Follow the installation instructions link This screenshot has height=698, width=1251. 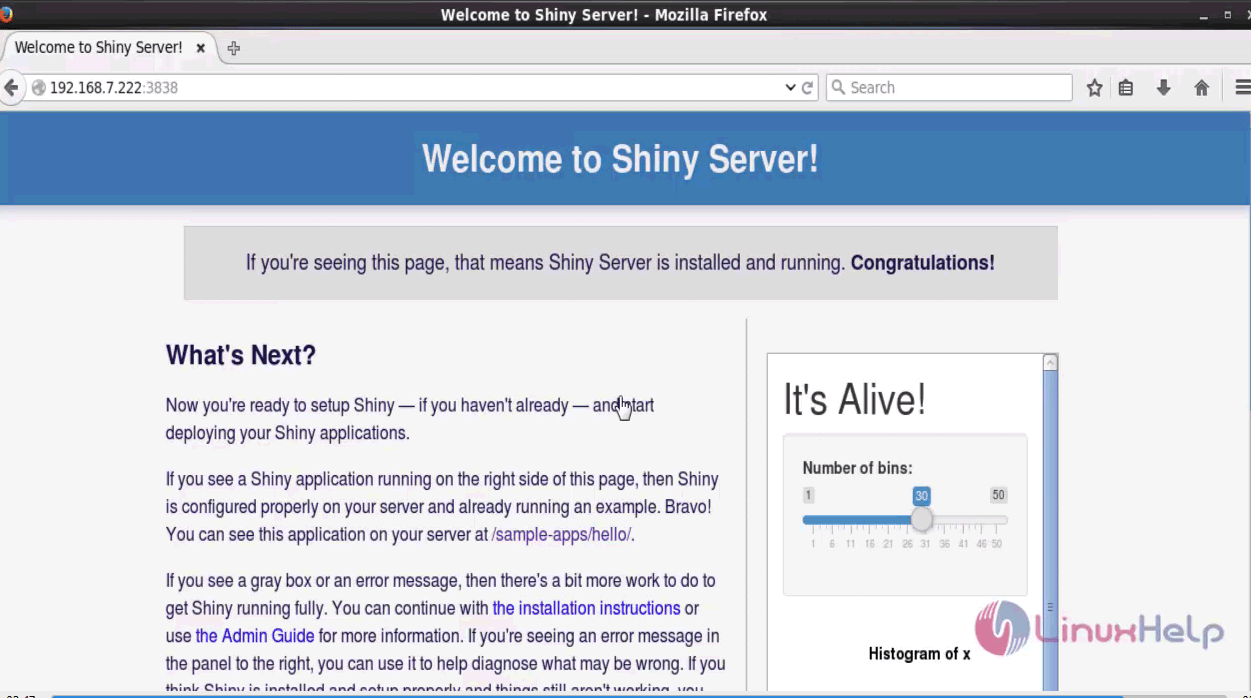(586, 608)
